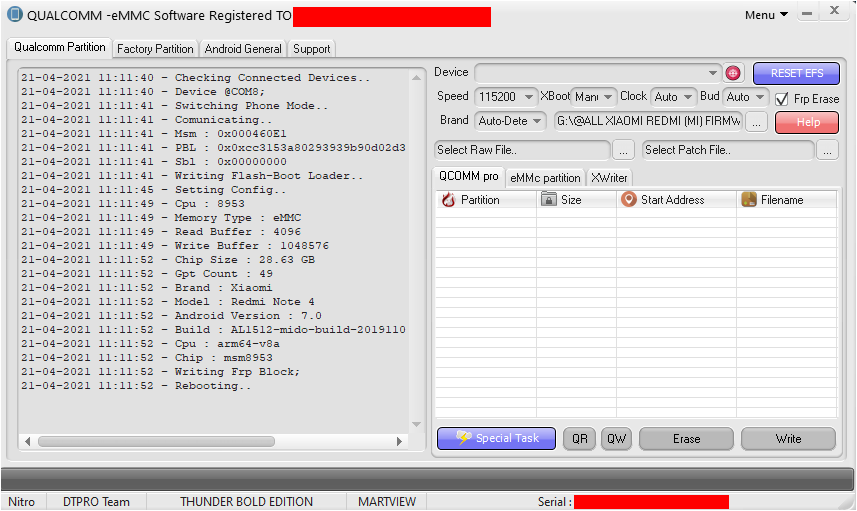Screen dimensions: 857x511
Task: Open the Brand Auto-Dete dropdown
Action: coord(509,121)
